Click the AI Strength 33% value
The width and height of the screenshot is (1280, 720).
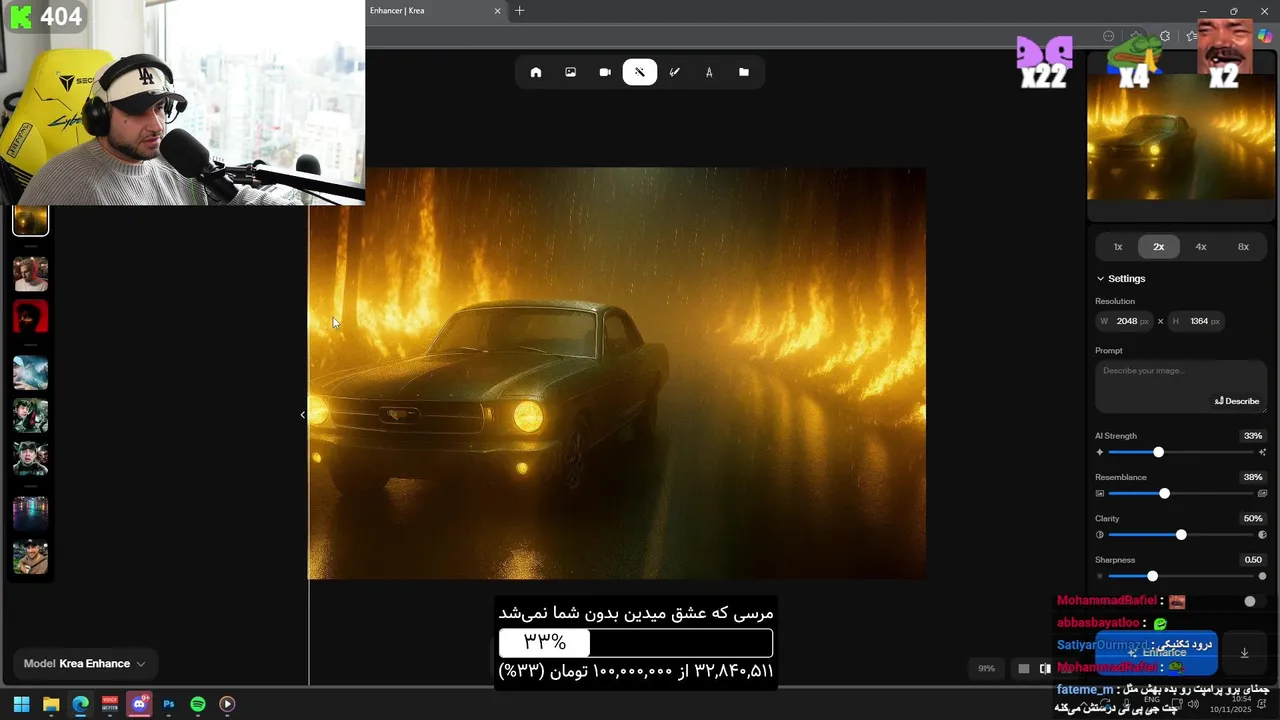click(x=1253, y=436)
